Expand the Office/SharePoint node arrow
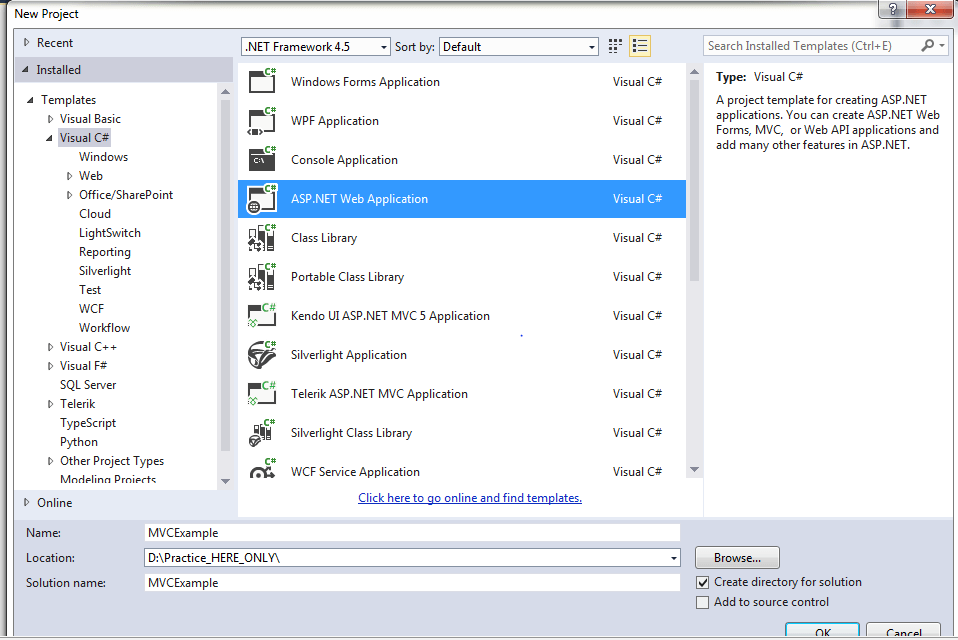This screenshot has width=958, height=640. point(69,195)
